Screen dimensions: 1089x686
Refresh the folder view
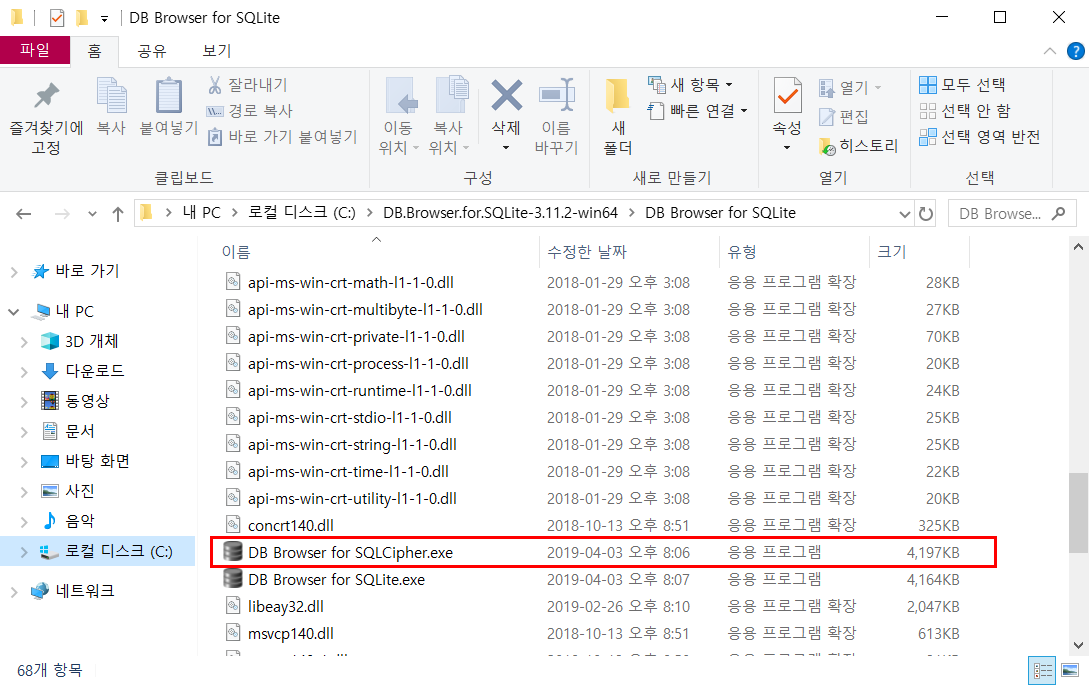[926, 213]
